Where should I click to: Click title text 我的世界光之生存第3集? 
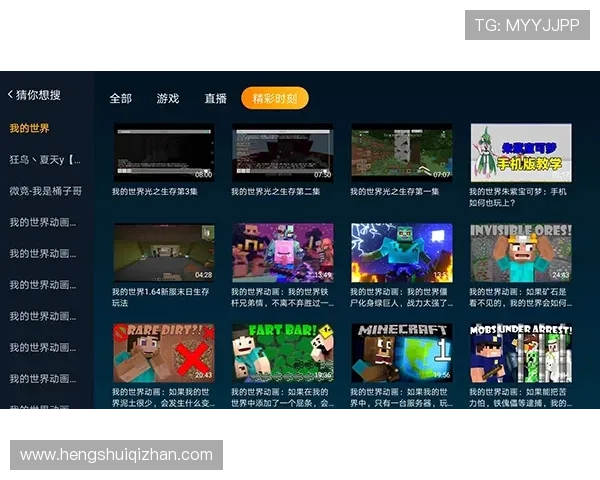155,191
